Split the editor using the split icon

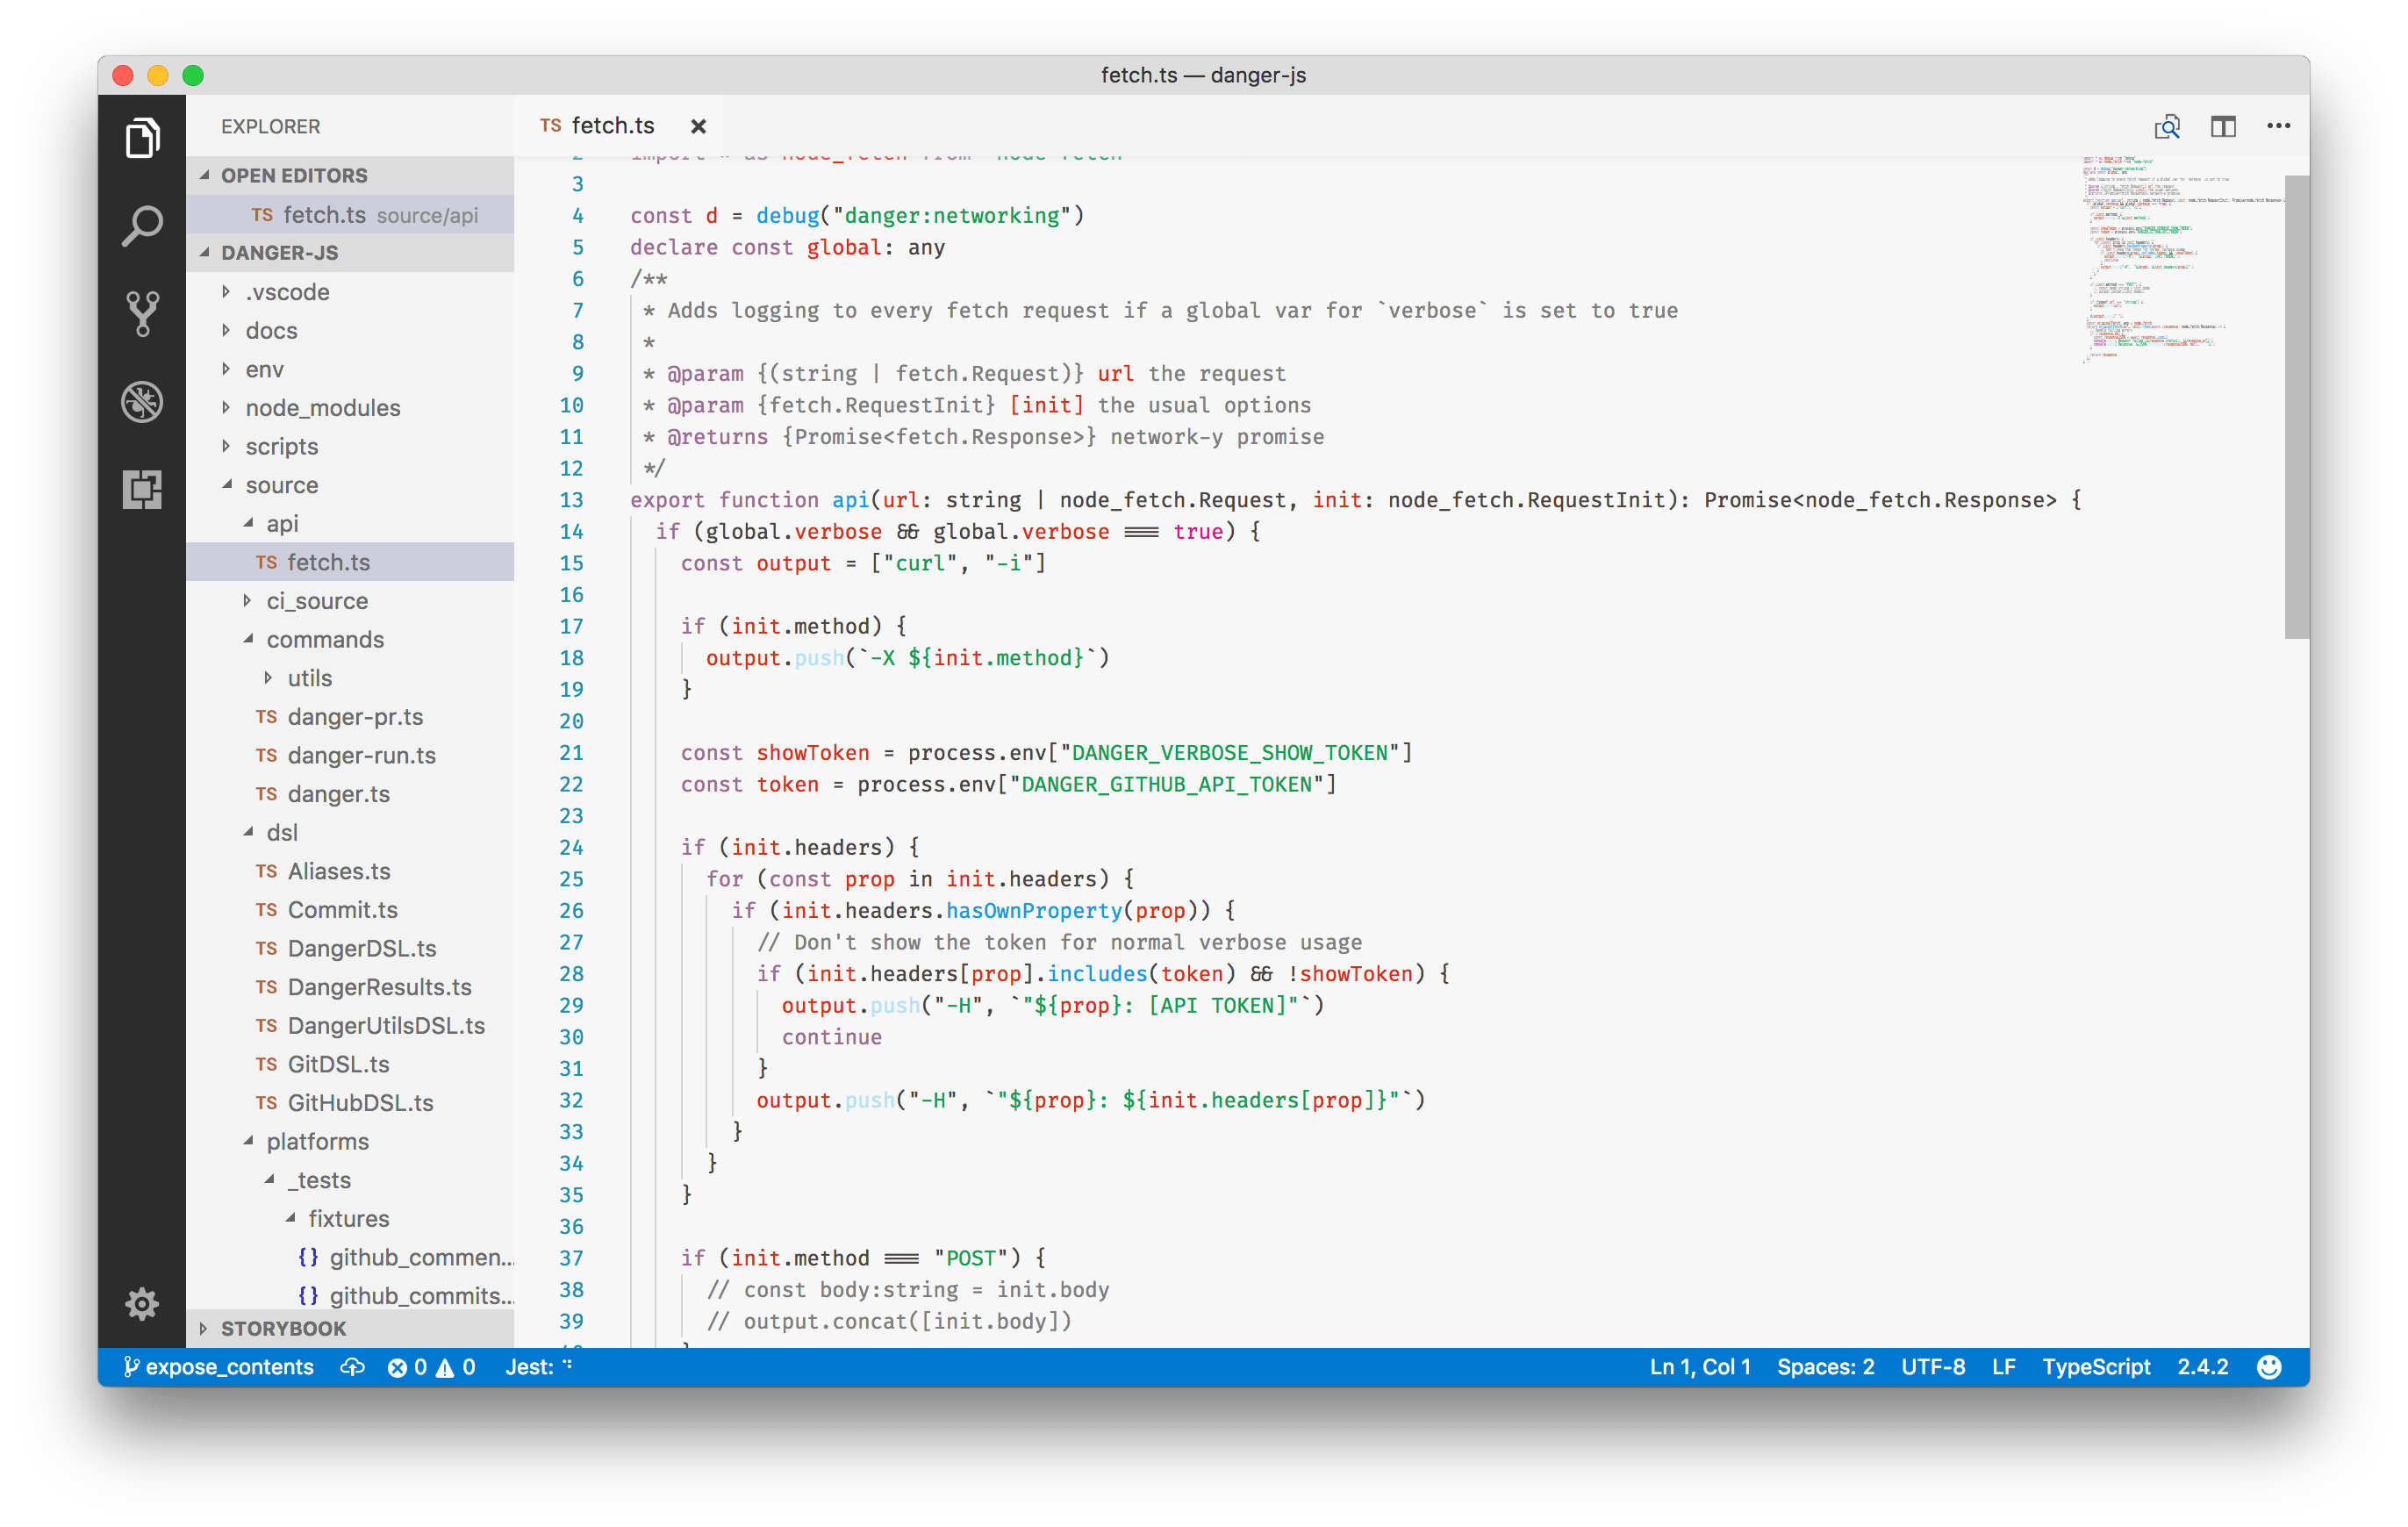click(2224, 126)
